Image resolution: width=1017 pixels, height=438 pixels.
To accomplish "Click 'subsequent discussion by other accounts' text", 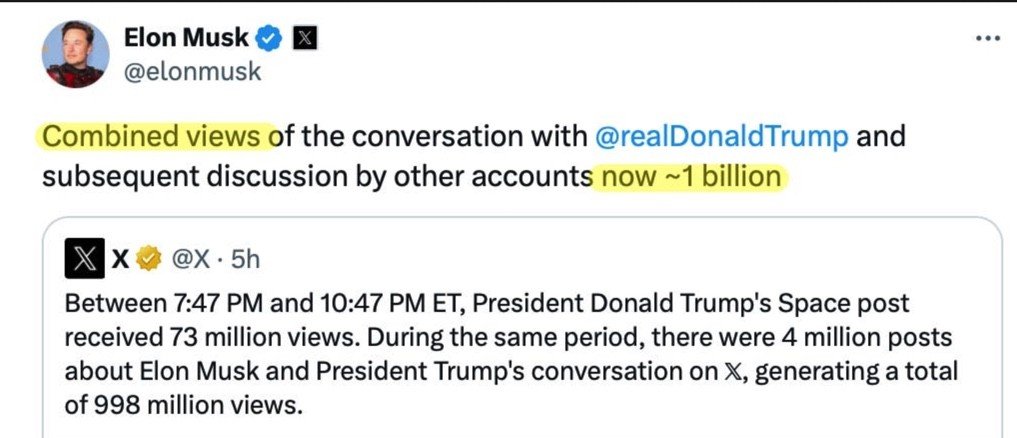I will (x=317, y=176).
